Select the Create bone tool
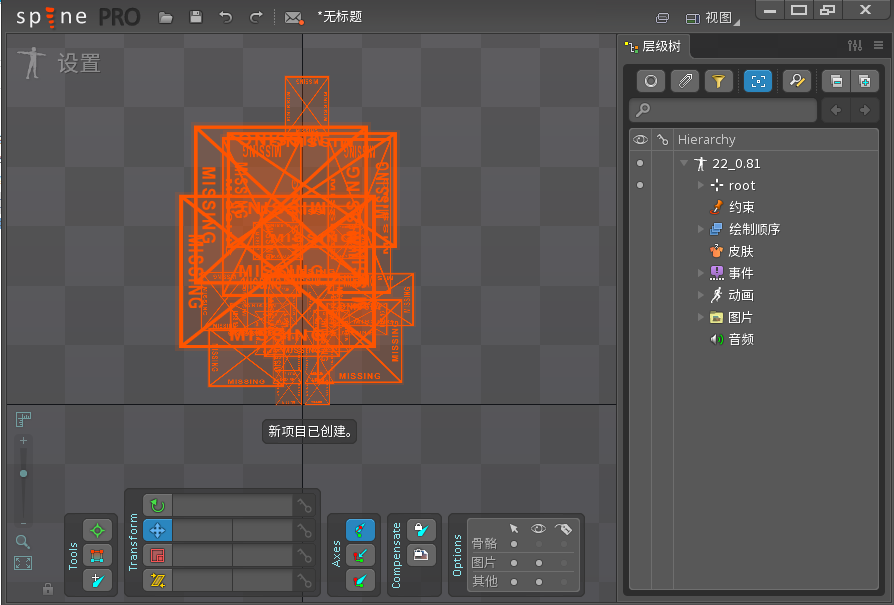 [x=97, y=580]
